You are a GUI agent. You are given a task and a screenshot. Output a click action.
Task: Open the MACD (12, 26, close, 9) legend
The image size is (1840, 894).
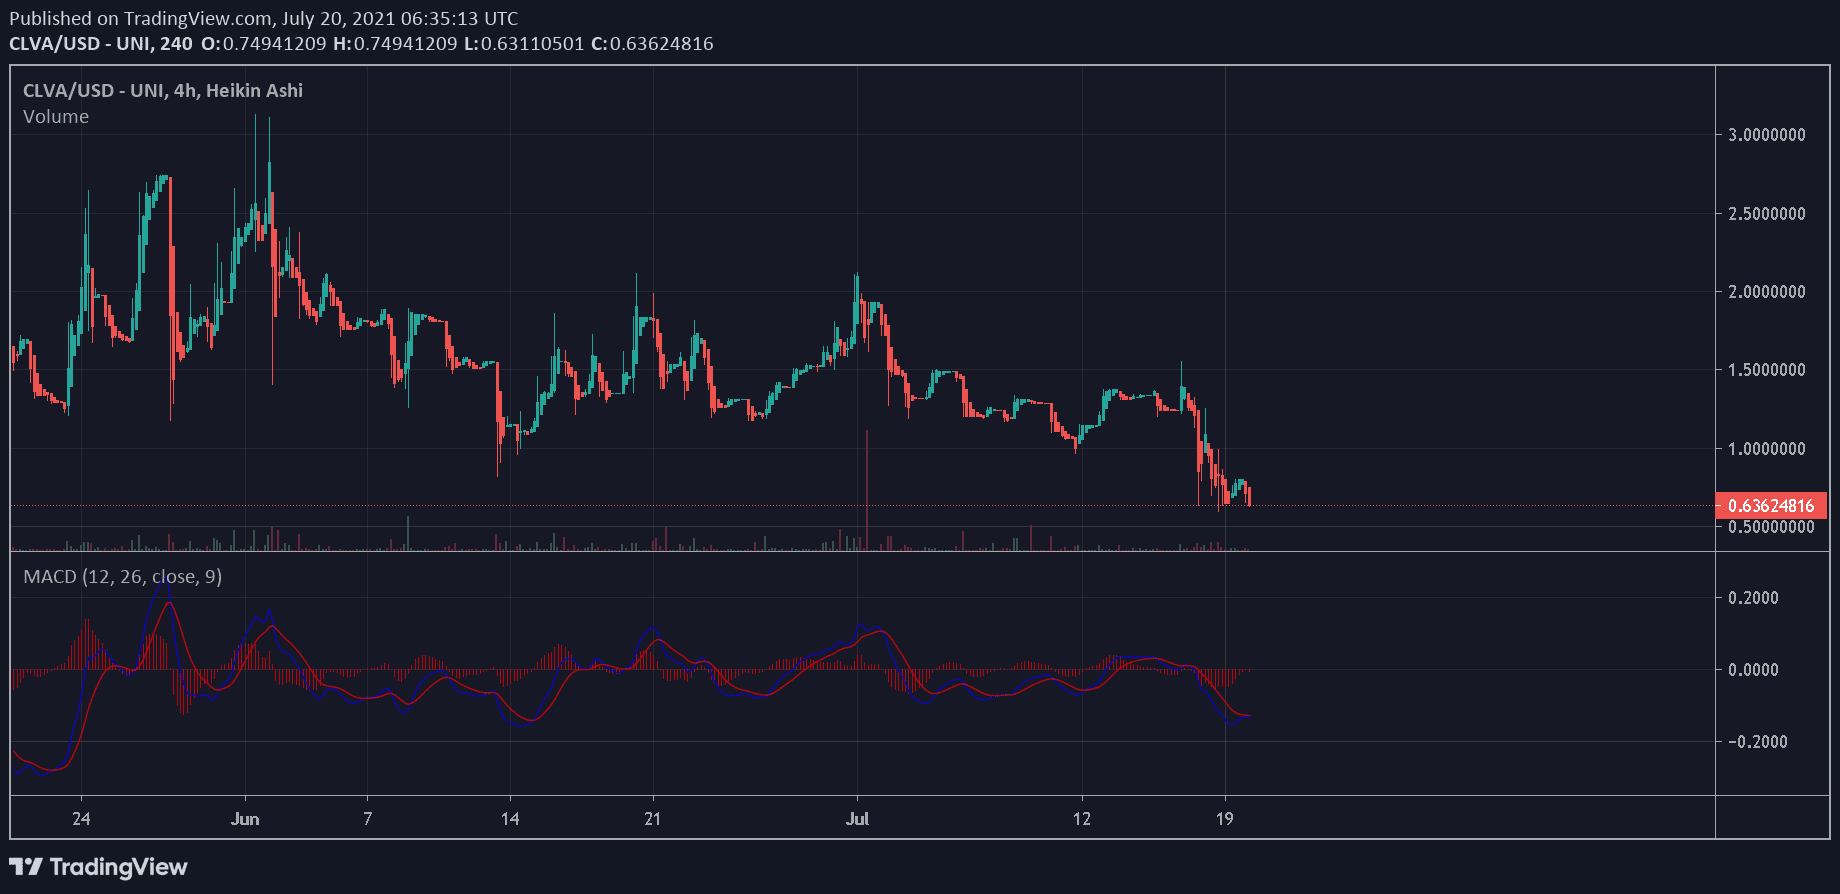(x=123, y=577)
